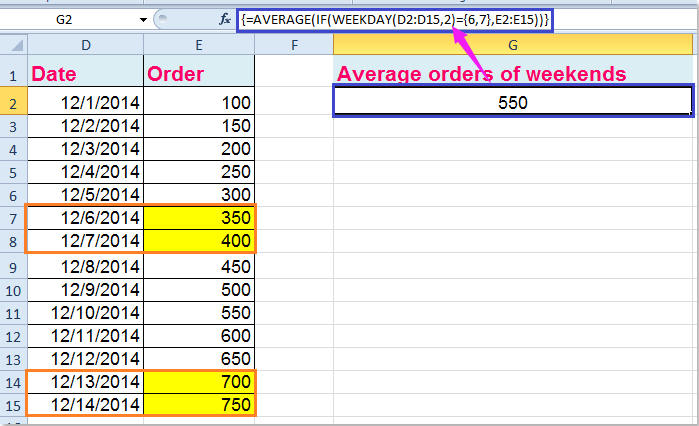Select row 15 header
Screen dimensions: 699x426
coord(14,405)
